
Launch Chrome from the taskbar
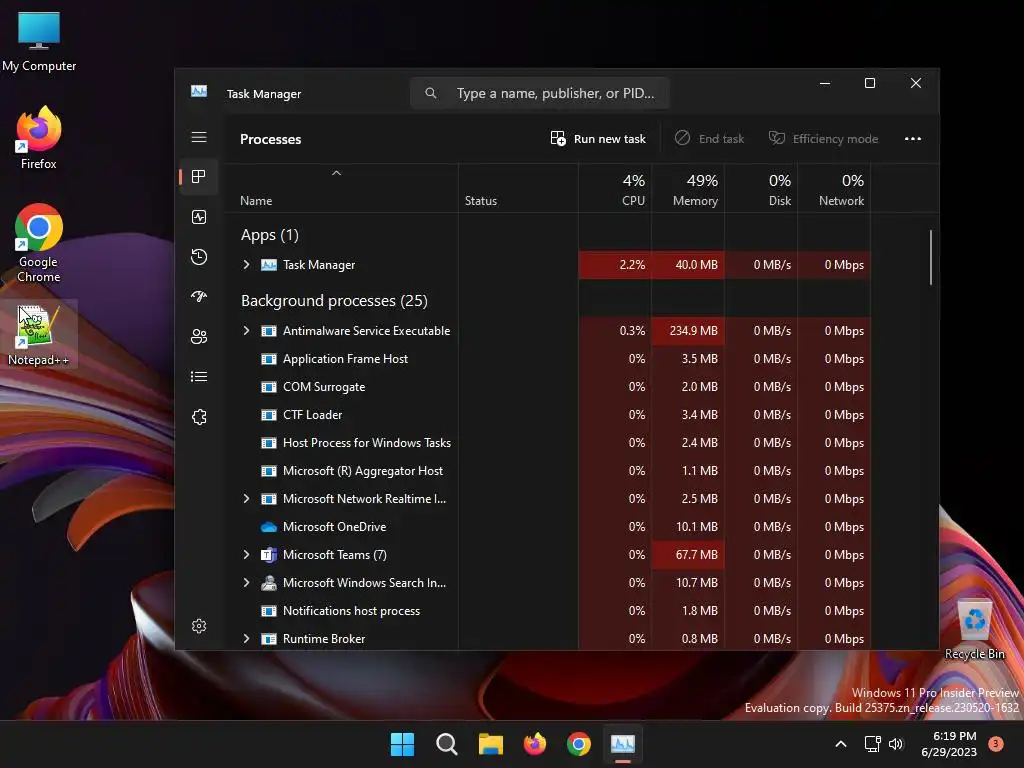click(579, 744)
